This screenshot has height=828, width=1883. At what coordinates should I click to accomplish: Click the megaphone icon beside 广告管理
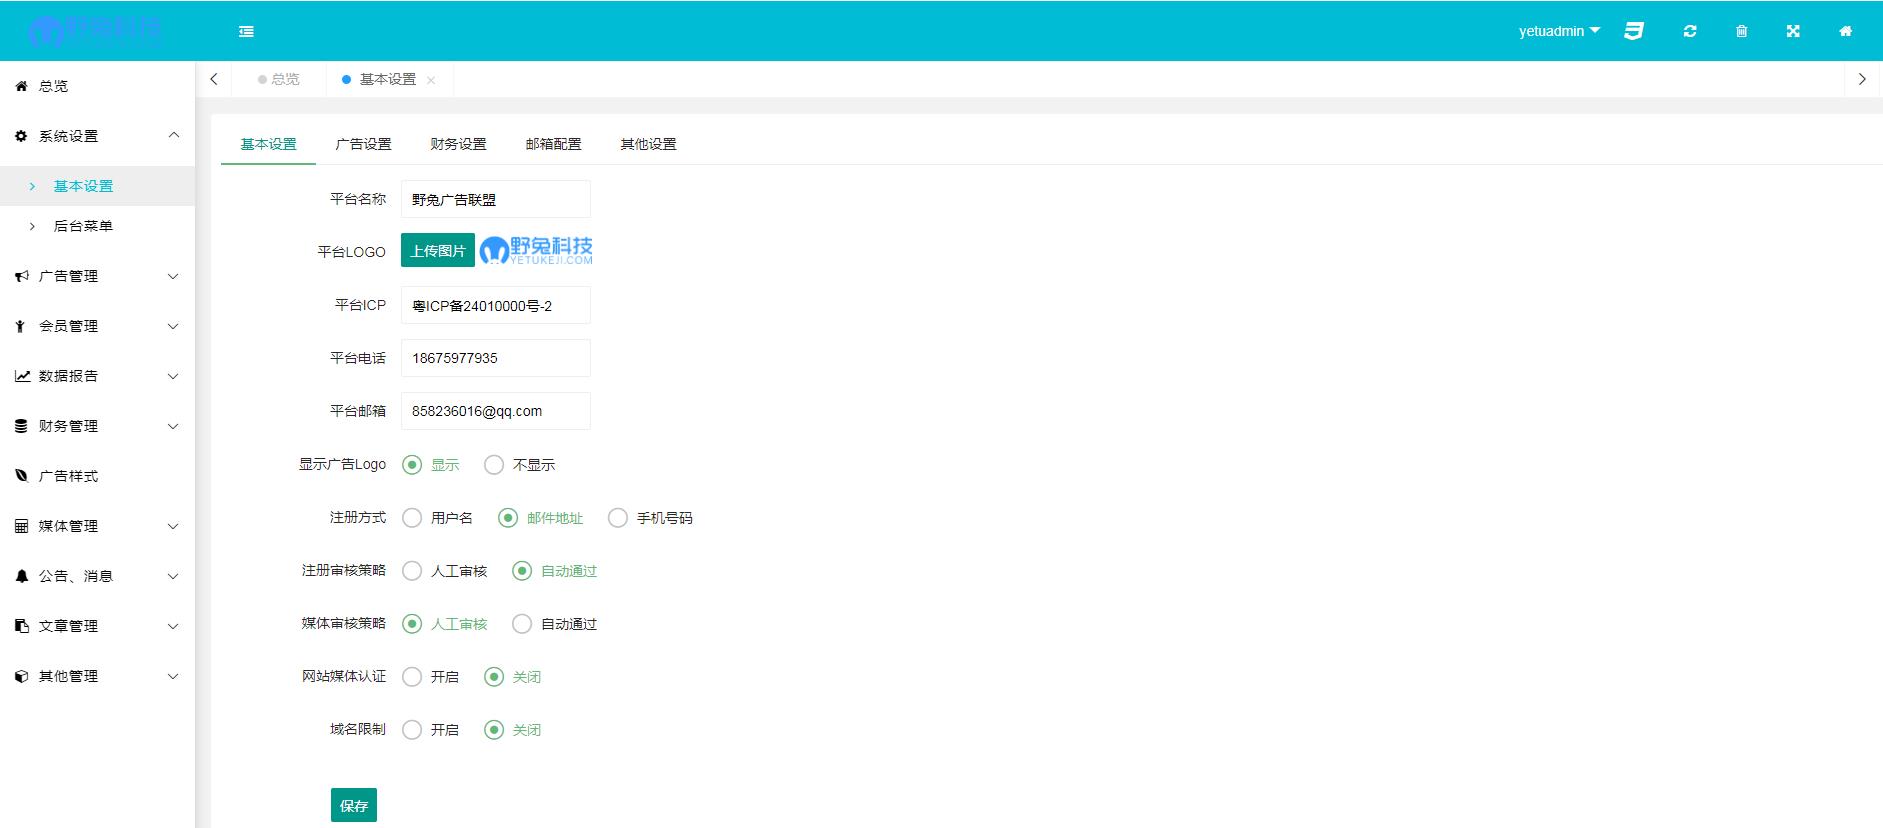[x=21, y=276]
